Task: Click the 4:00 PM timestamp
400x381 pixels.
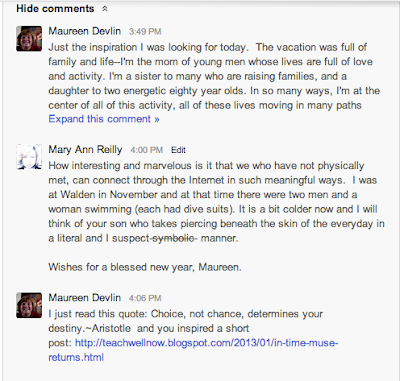Action: click(146, 150)
